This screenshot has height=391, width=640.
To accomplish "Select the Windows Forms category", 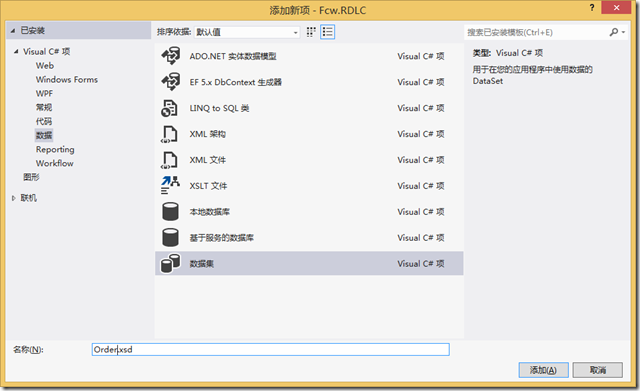I will [67, 79].
